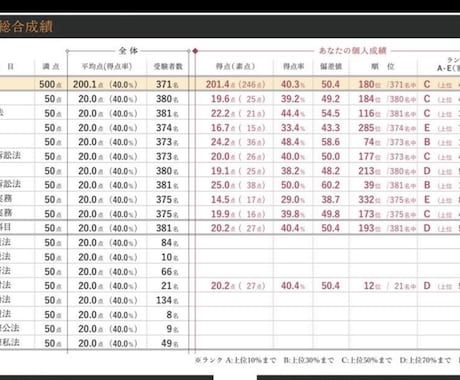Select the 48.2 deviation value

click(331, 171)
